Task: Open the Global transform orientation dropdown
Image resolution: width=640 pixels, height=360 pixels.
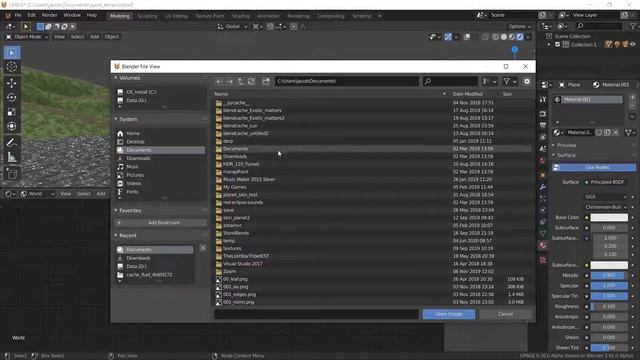Action: pos(232,27)
